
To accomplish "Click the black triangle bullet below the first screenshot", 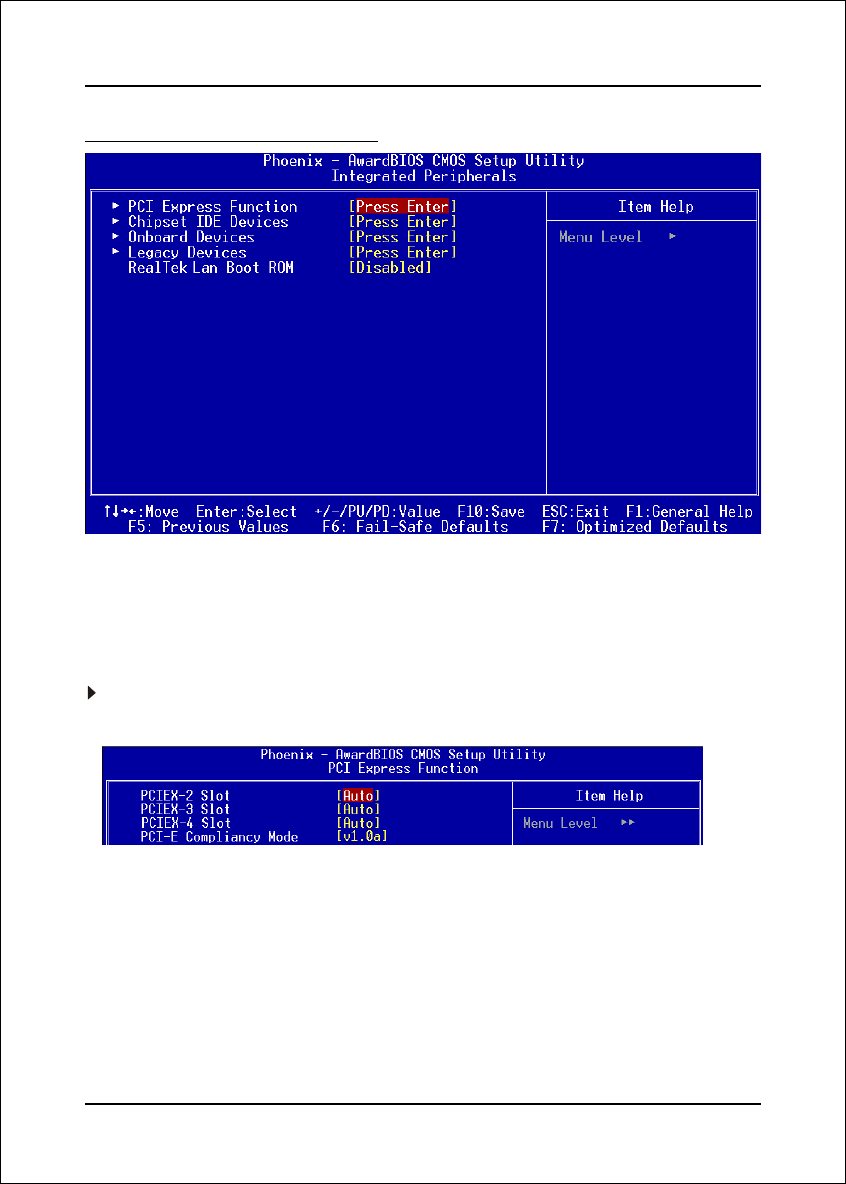I will tap(92, 693).
